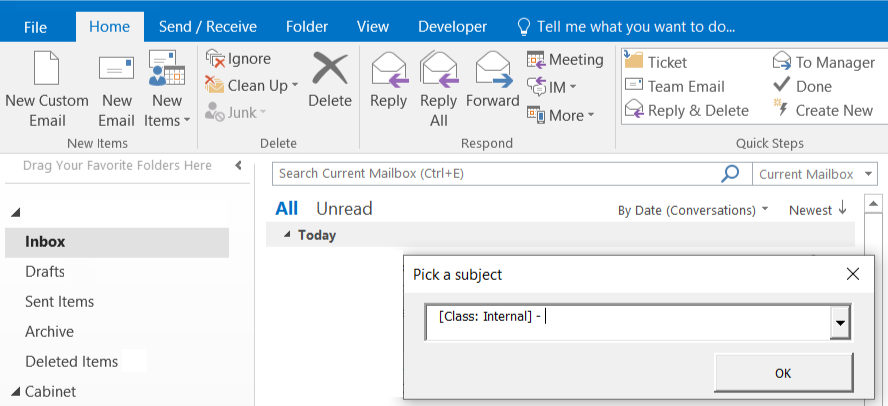The image size is (888, 406).
Task: Select the Home ribbon tab
Action: tap(109, 27)
